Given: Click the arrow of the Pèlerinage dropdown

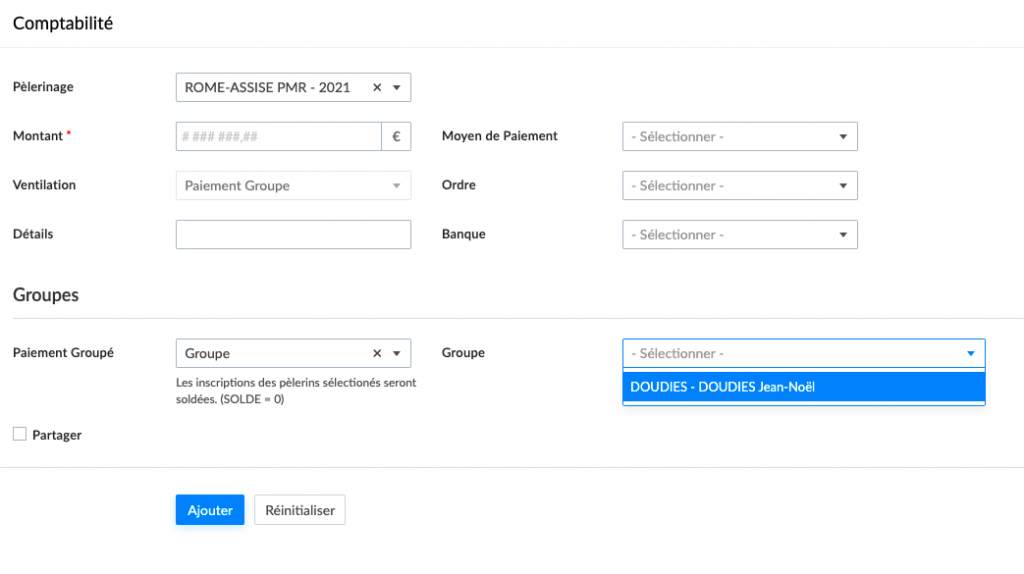Looking at the screenshot, I should tap(397, 88).
